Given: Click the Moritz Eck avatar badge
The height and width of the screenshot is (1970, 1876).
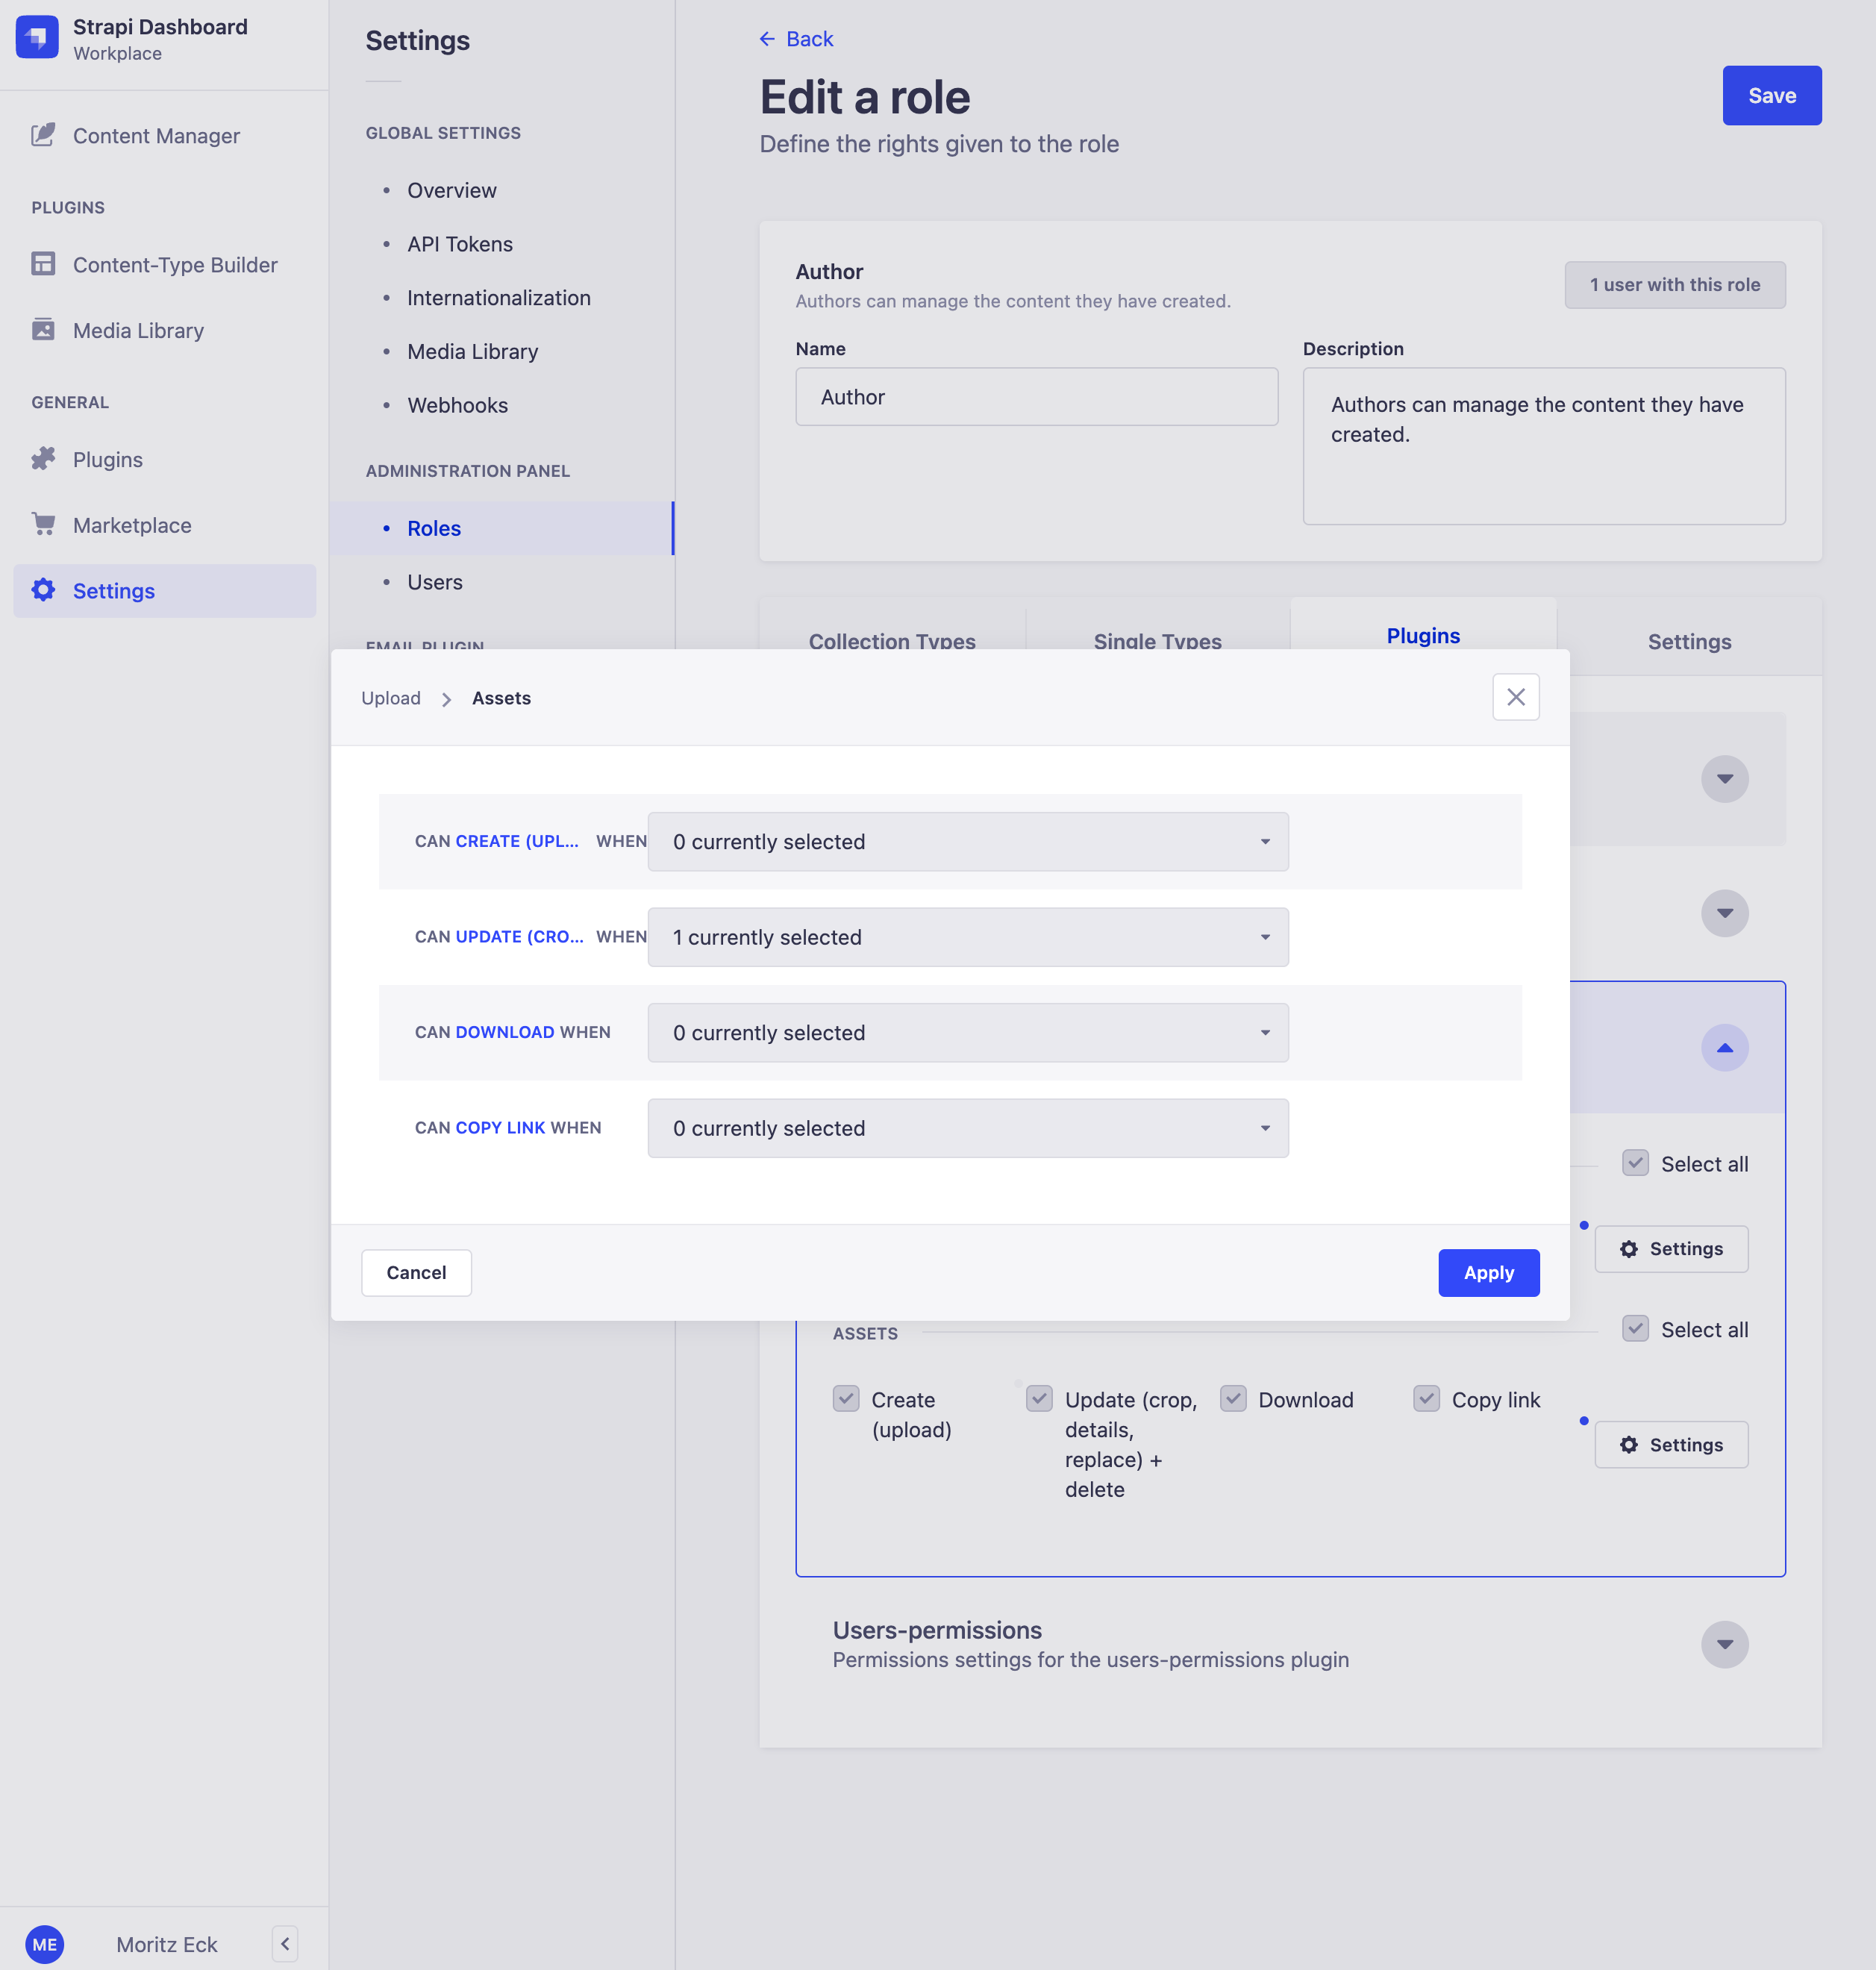Looking at the screenshot, I should click(x=44, y=1944).
